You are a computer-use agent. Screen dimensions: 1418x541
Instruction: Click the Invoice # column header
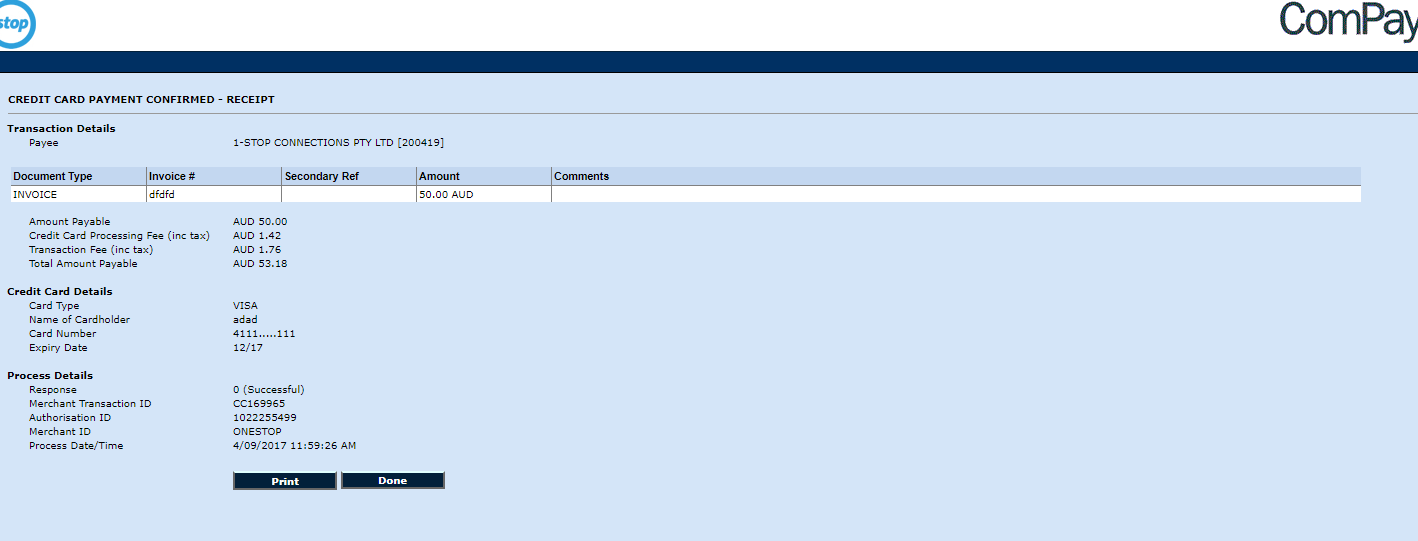(x=172, y=176)
